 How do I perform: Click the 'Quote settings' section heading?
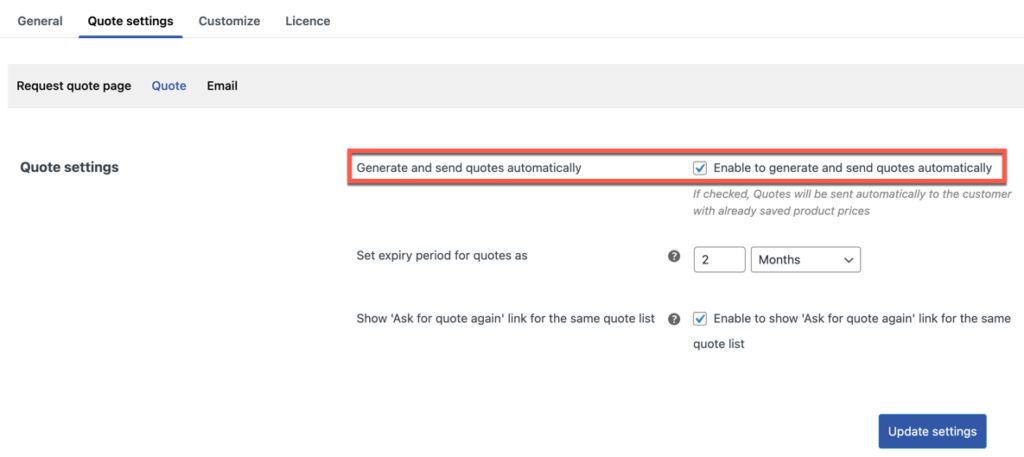tap(69, 167)
